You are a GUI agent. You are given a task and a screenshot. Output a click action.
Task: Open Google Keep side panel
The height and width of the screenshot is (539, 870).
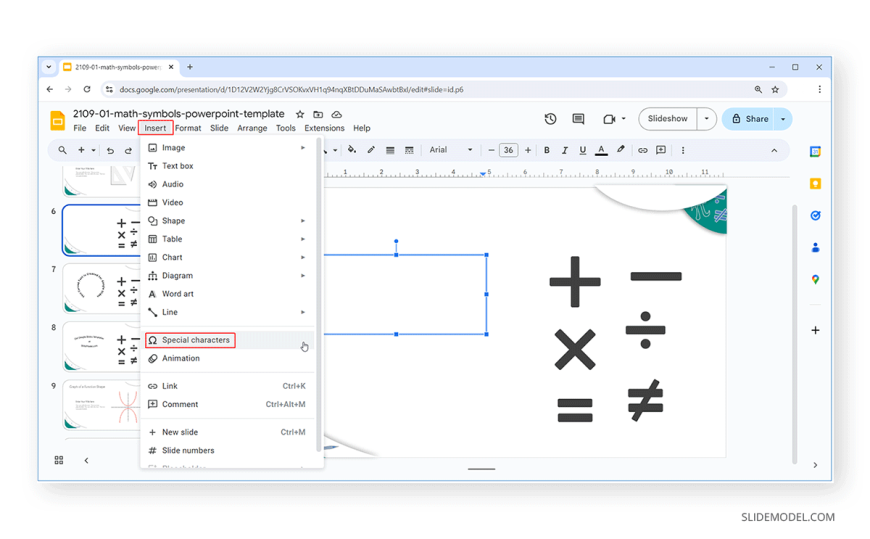(815, 184)
